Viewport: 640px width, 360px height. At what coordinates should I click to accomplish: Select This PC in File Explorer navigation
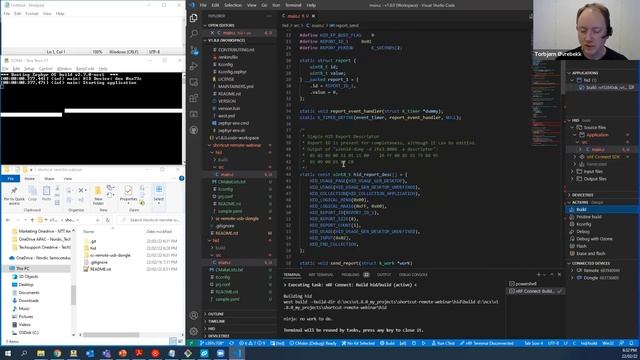[x=22, y=269]
